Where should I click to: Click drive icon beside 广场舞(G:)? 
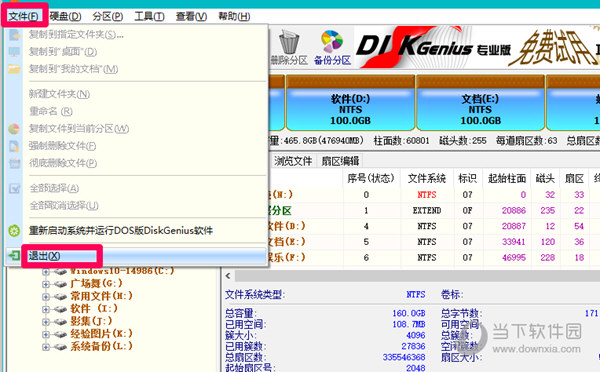point(60,284)
